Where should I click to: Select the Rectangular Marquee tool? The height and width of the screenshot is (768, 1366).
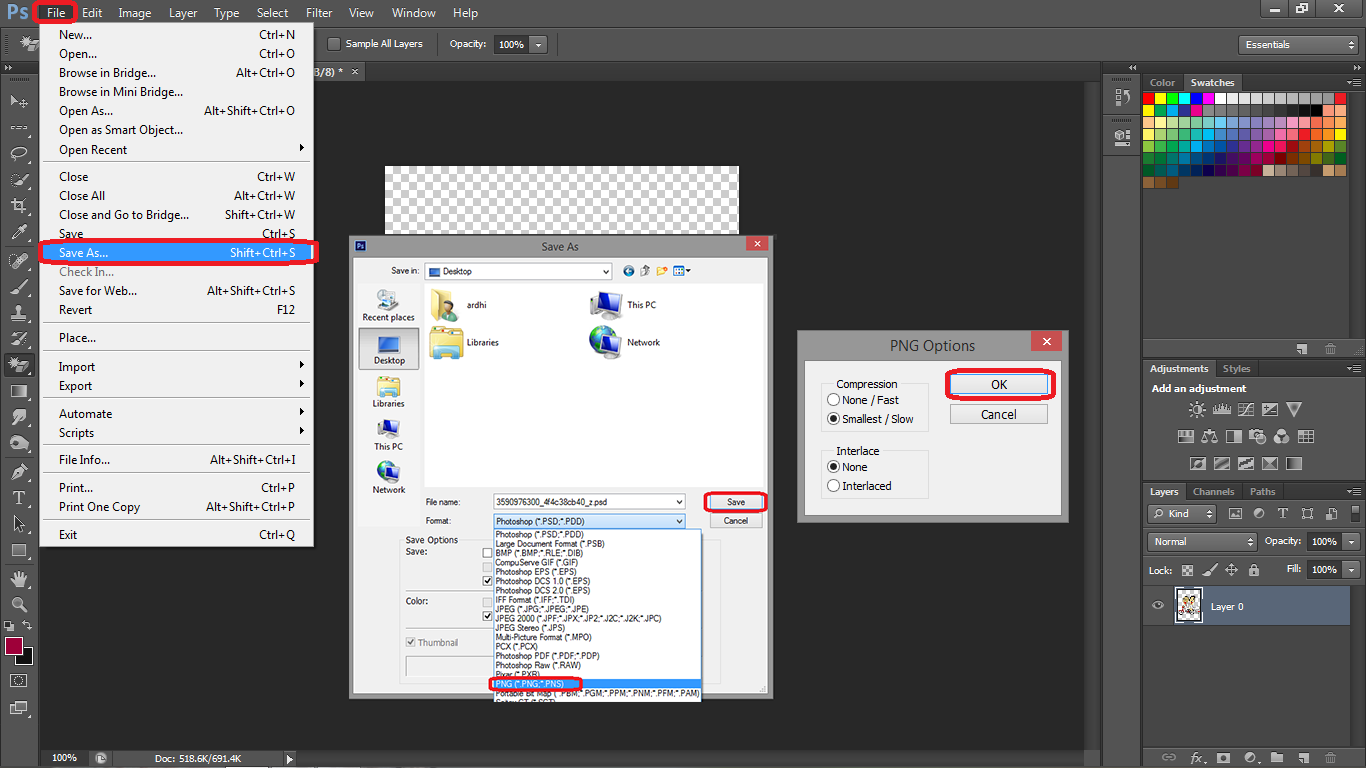[x=19, y=128]
